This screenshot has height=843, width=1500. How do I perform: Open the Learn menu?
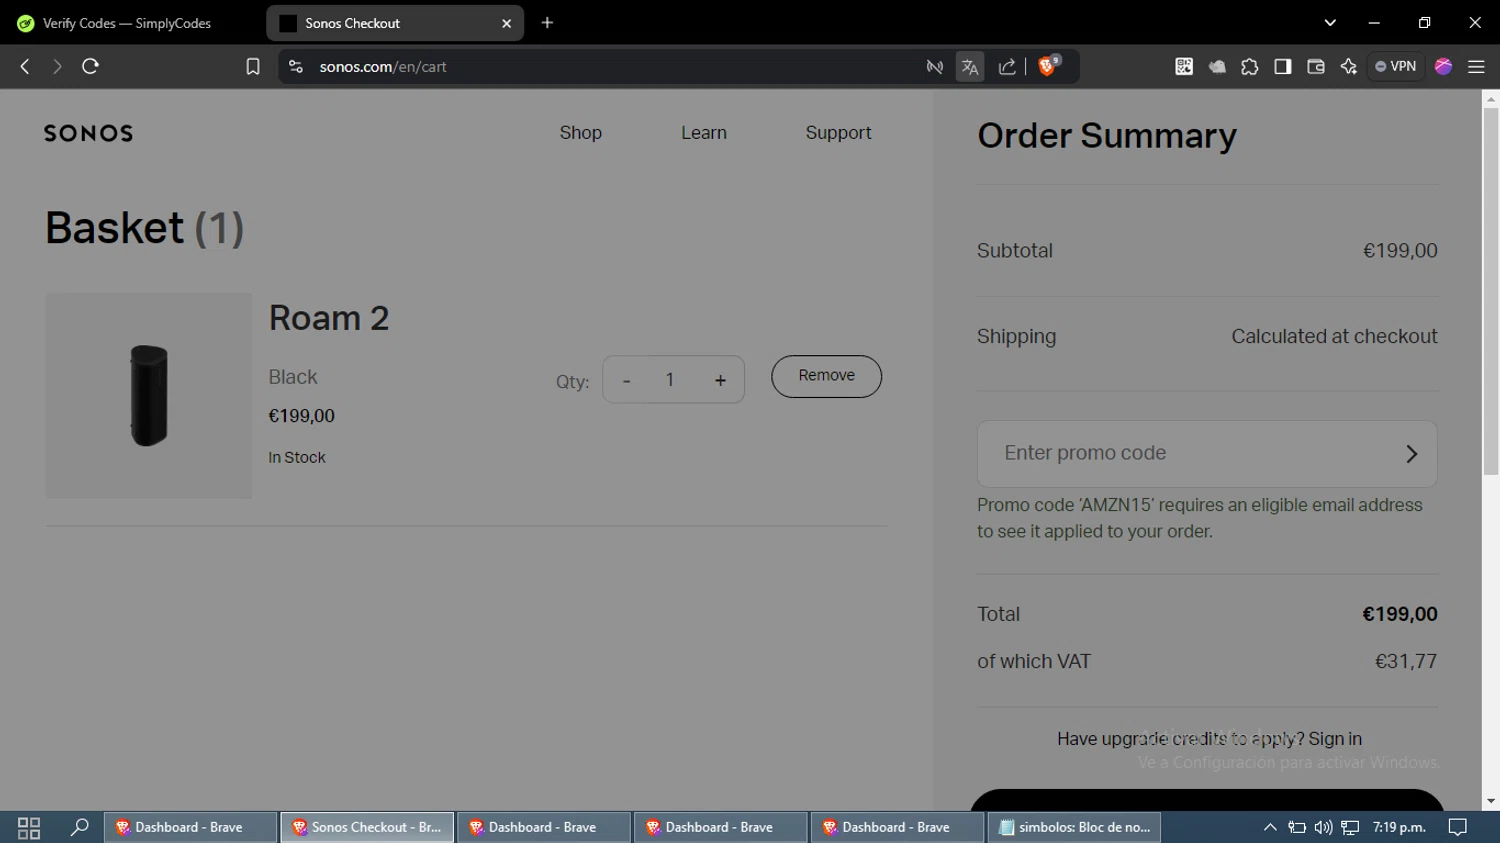pyautogui.click(x=704, y=133)
